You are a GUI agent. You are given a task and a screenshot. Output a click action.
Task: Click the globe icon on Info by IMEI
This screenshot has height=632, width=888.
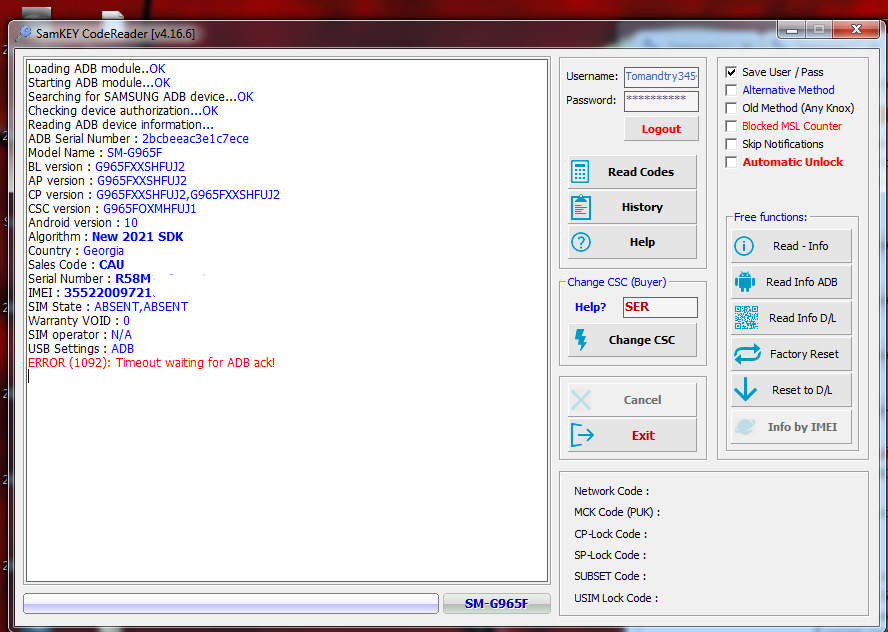[x=745, y=427]
